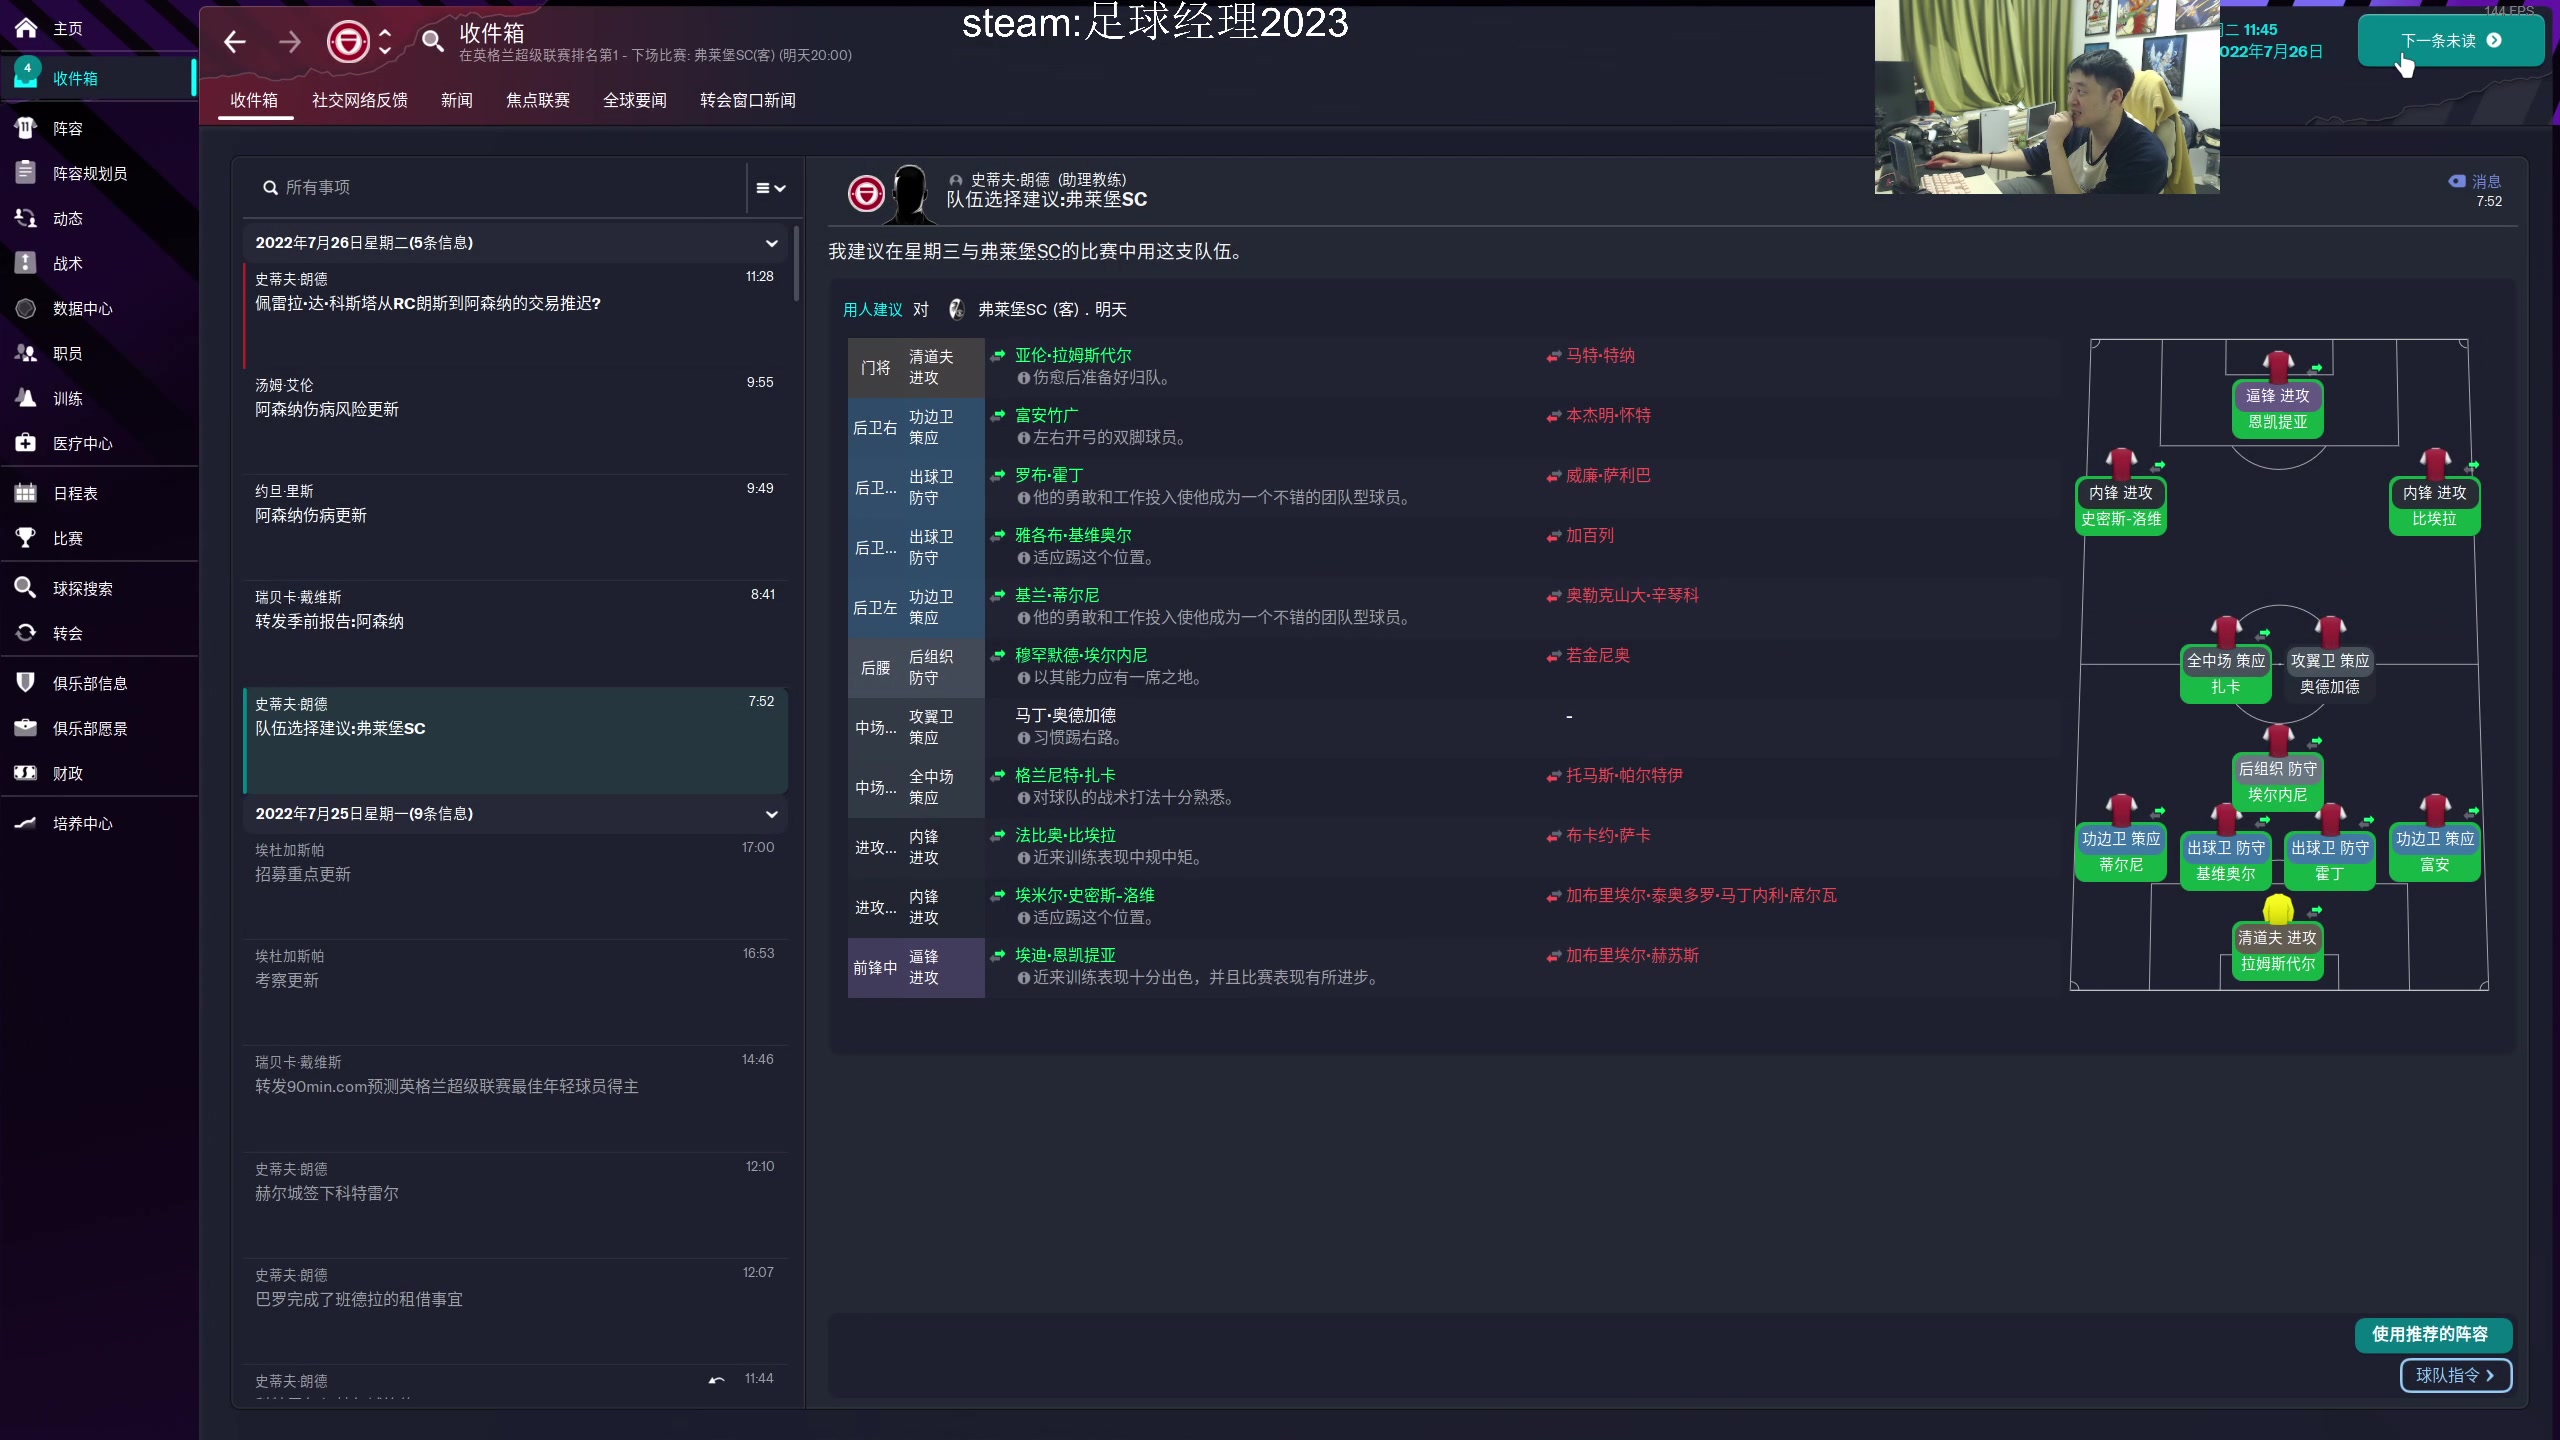Viewport: 2560px width, 1440px height.
Task: Open 战术 tactics icon in sidebar
Action: (x=26, y=263)
